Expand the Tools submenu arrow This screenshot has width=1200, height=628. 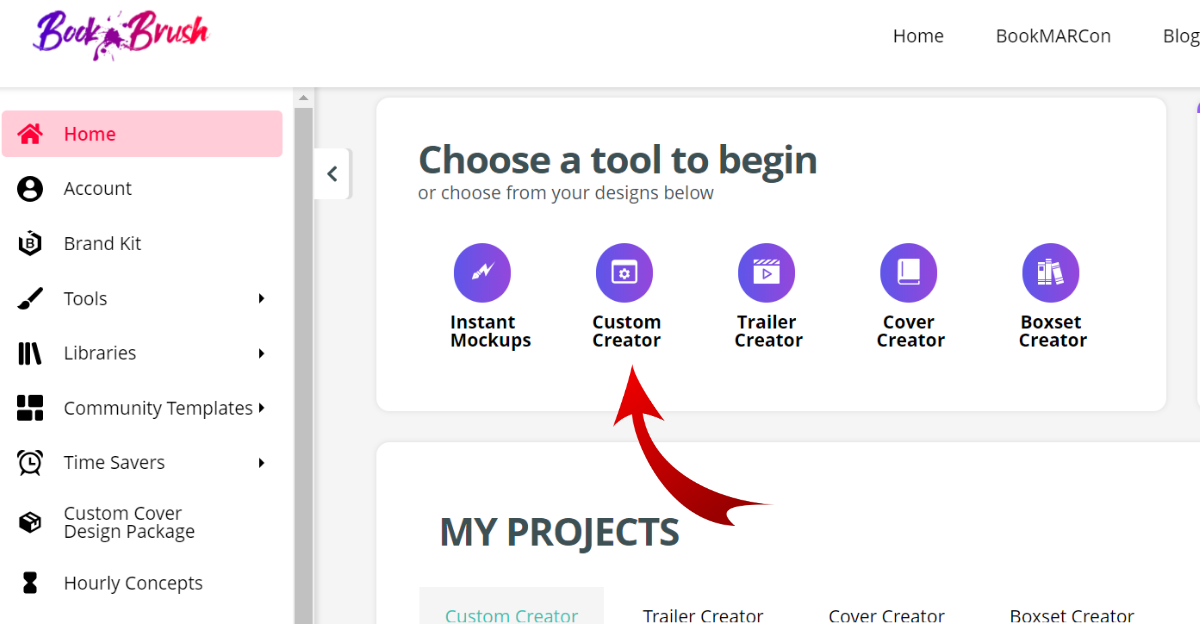tap(261, 298)
